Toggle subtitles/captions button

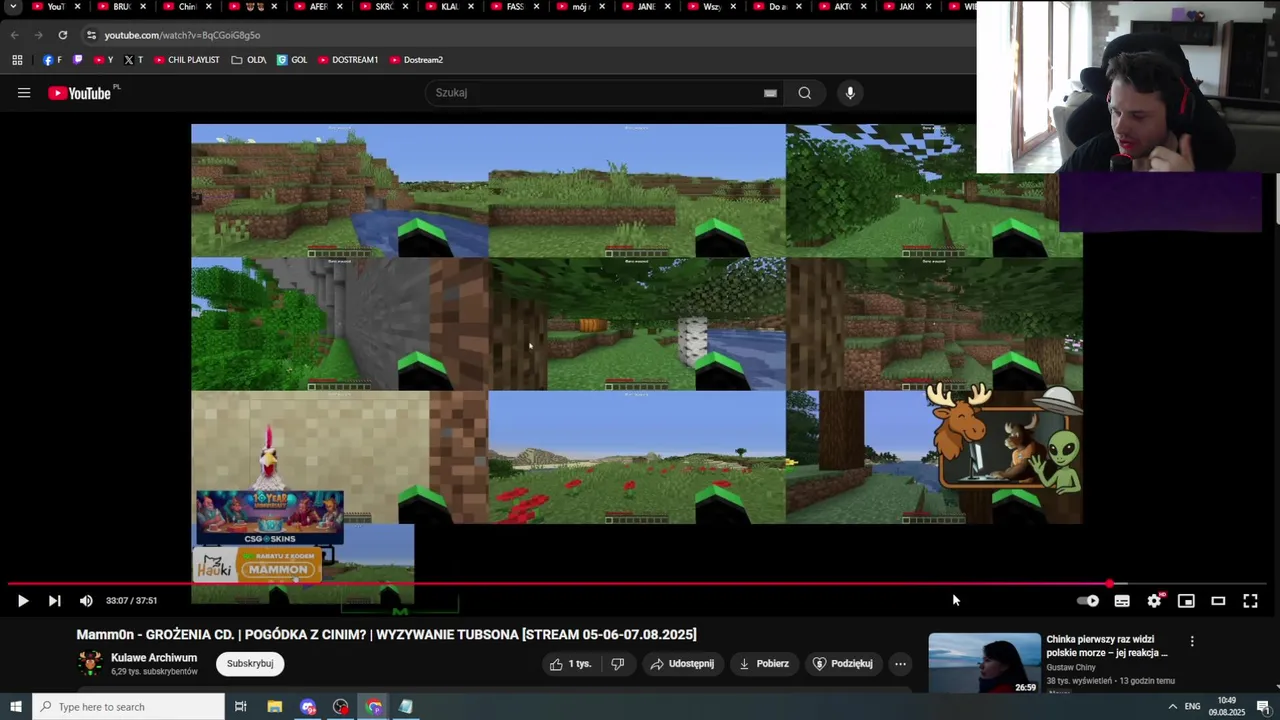tap(1122, 601)
